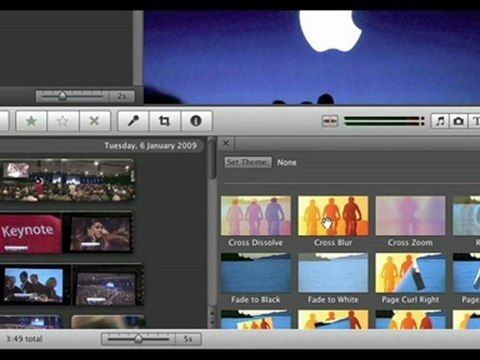
Task: Click the 3:49 total duration text
Action: [24, 339]
